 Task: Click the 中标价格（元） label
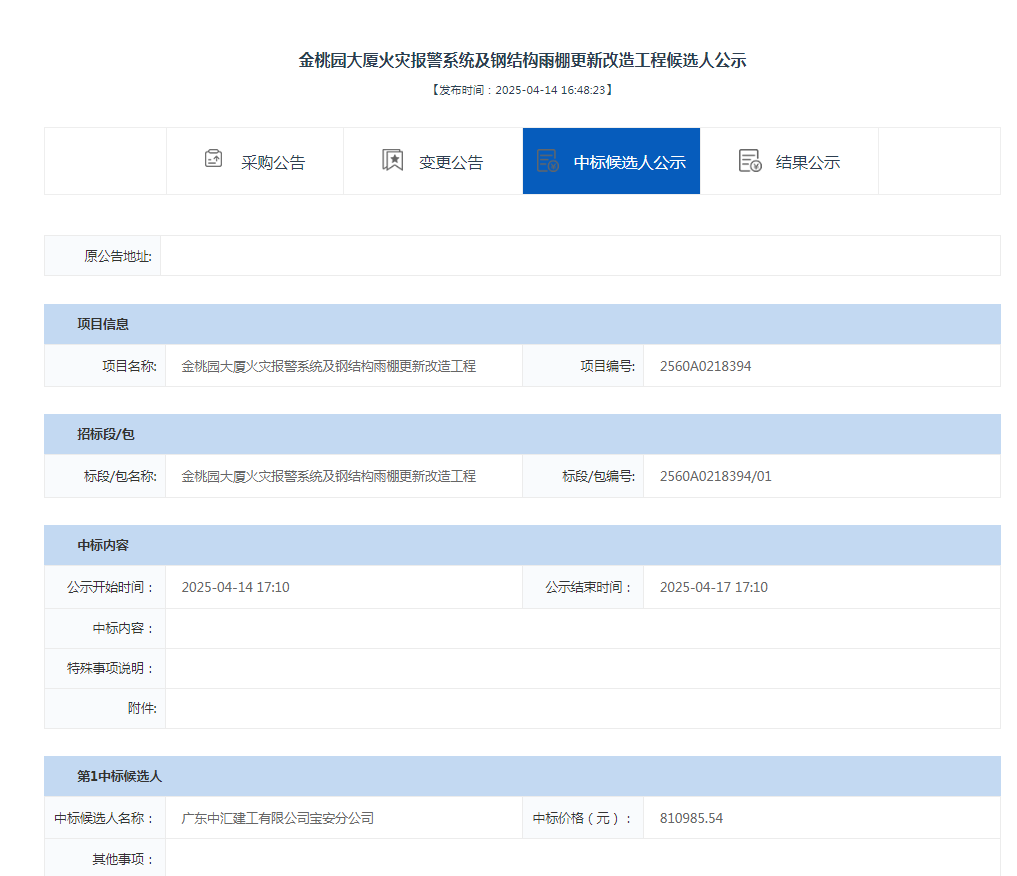coord(582,818)
